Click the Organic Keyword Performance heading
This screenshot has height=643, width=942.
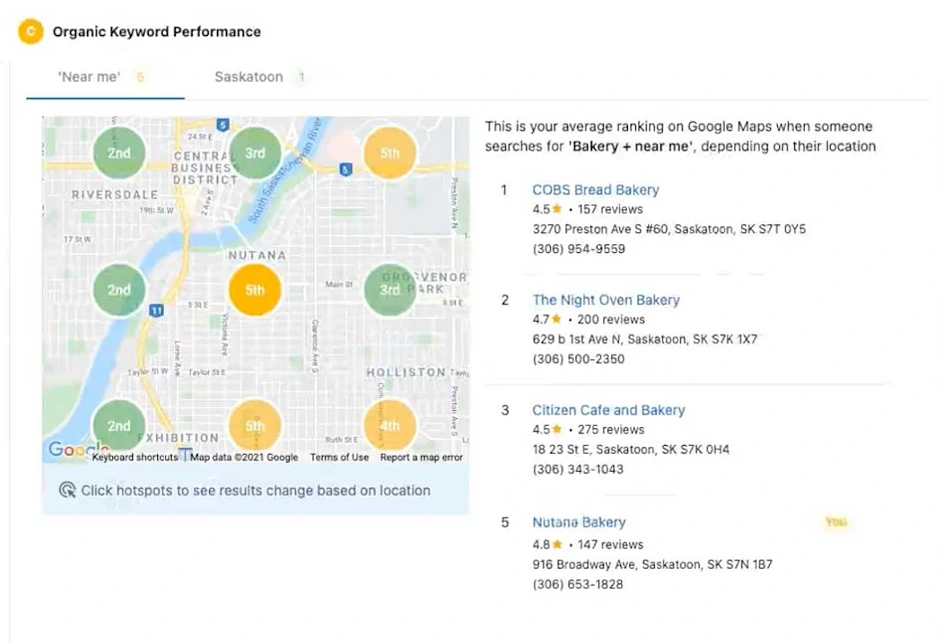(x=157, y=32)
